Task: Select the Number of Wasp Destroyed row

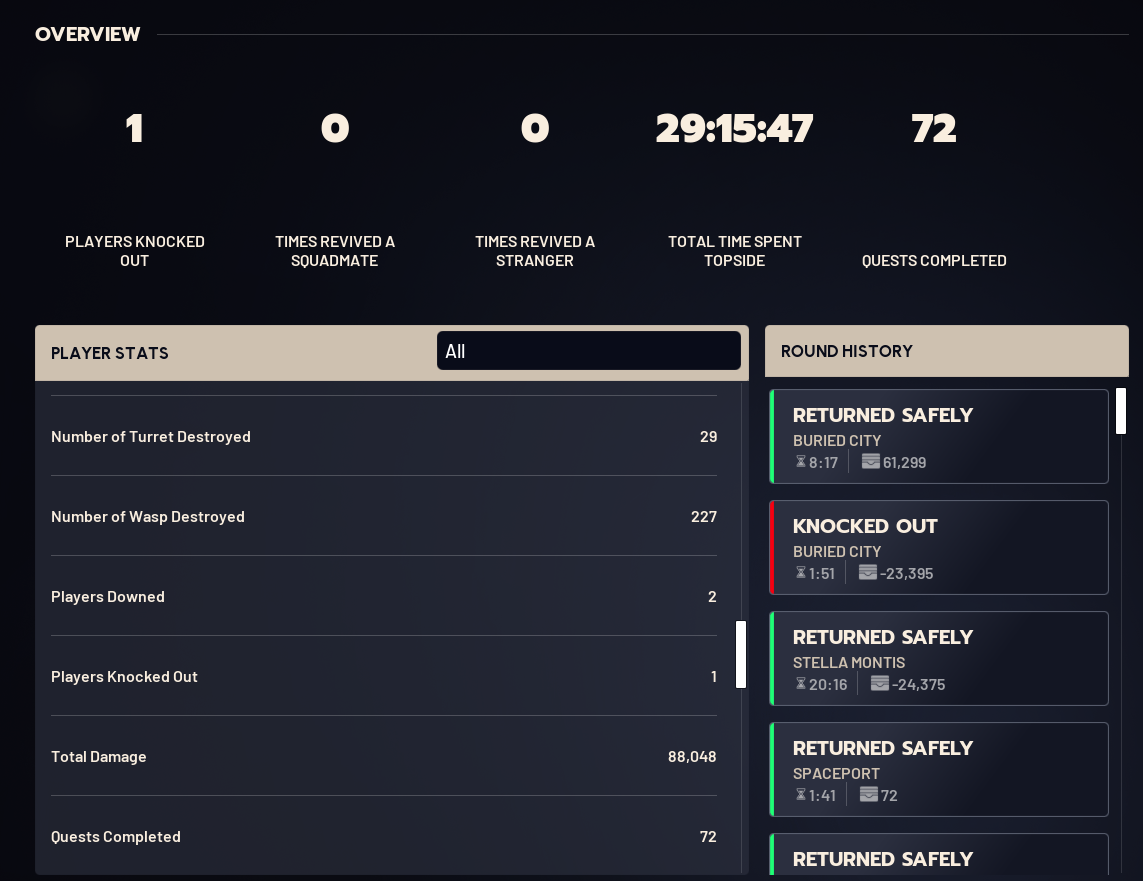Action: [384, 517]
